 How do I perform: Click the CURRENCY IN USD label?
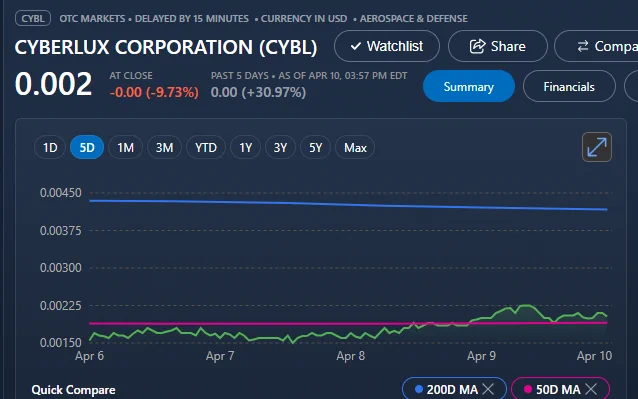[304, 19]
